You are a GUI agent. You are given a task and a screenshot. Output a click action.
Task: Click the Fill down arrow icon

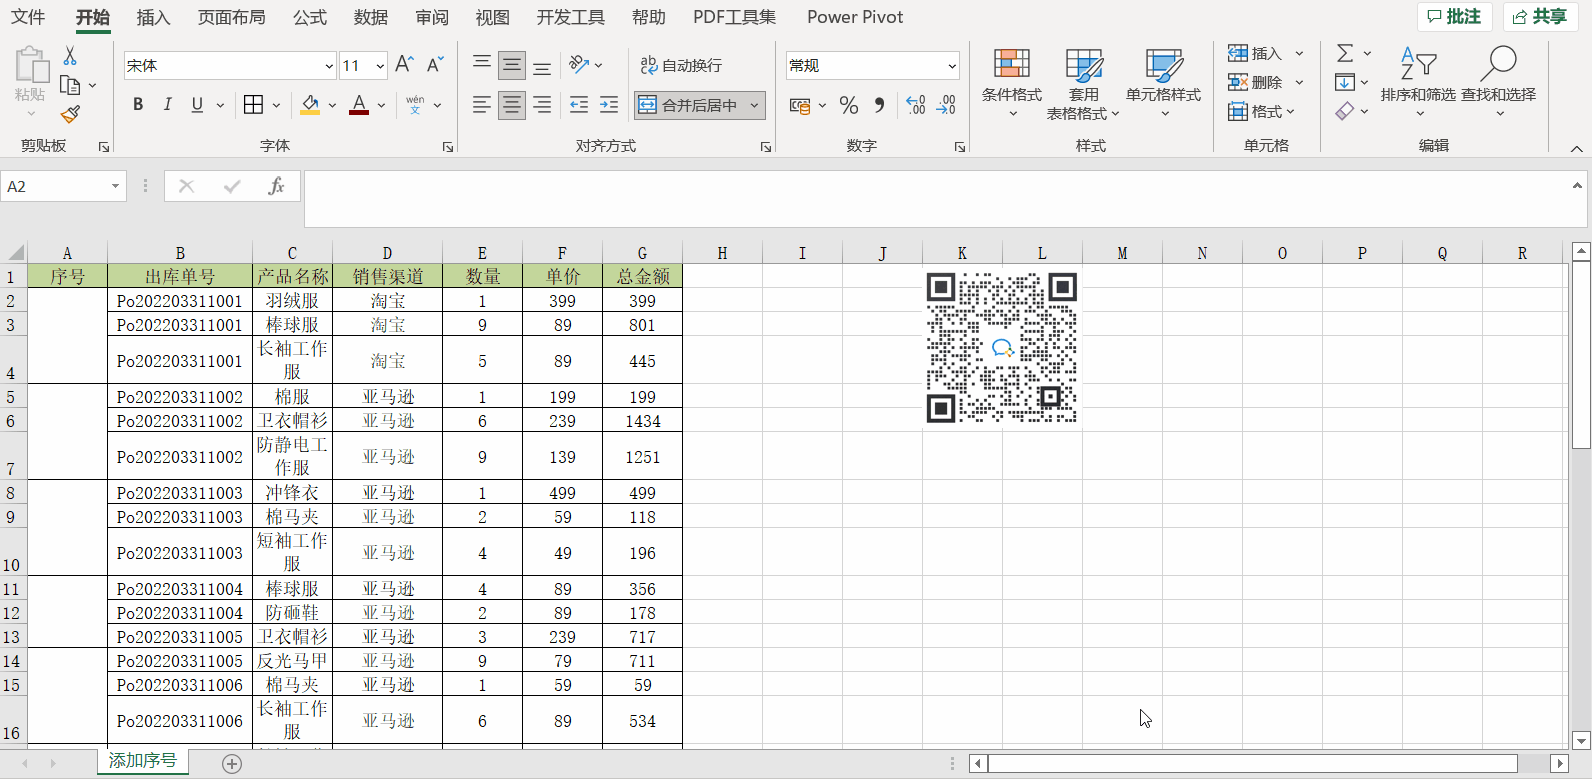pos(1346,82)
